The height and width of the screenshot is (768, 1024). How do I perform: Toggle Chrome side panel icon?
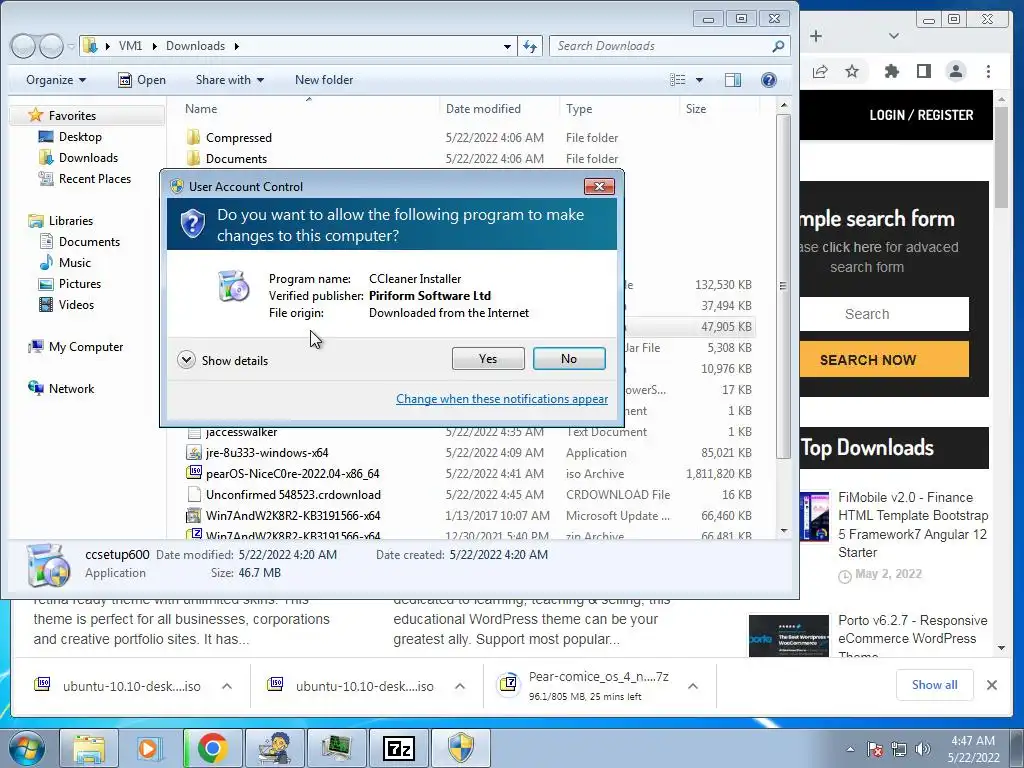[923, 71]
